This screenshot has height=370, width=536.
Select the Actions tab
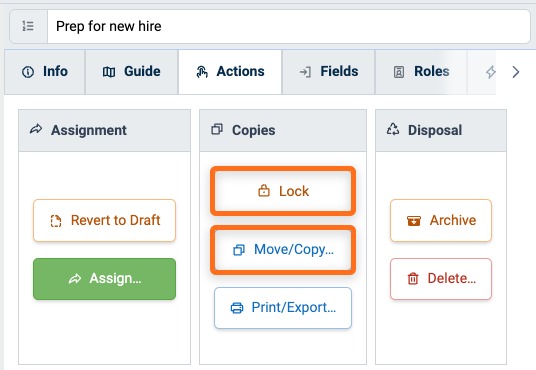click(230, 72)
